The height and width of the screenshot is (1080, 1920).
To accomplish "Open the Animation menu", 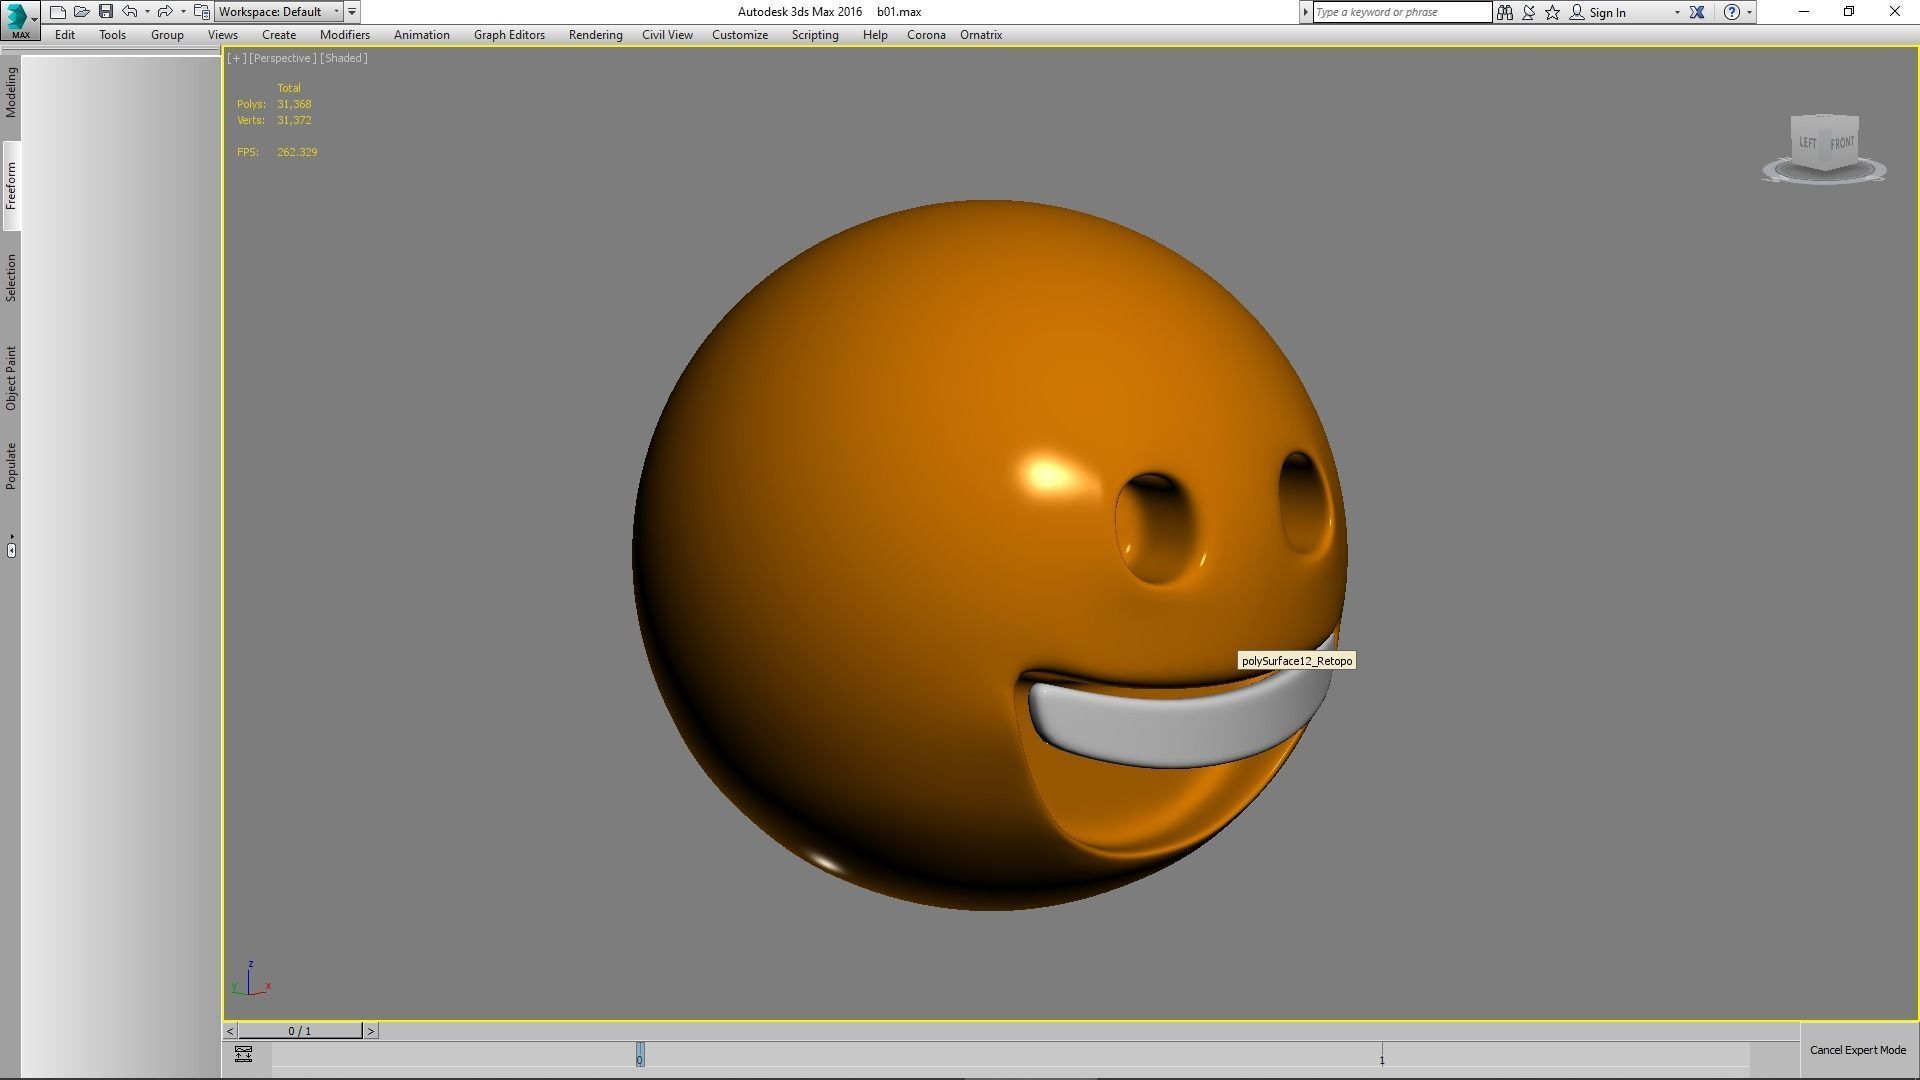I will point(421,35).
